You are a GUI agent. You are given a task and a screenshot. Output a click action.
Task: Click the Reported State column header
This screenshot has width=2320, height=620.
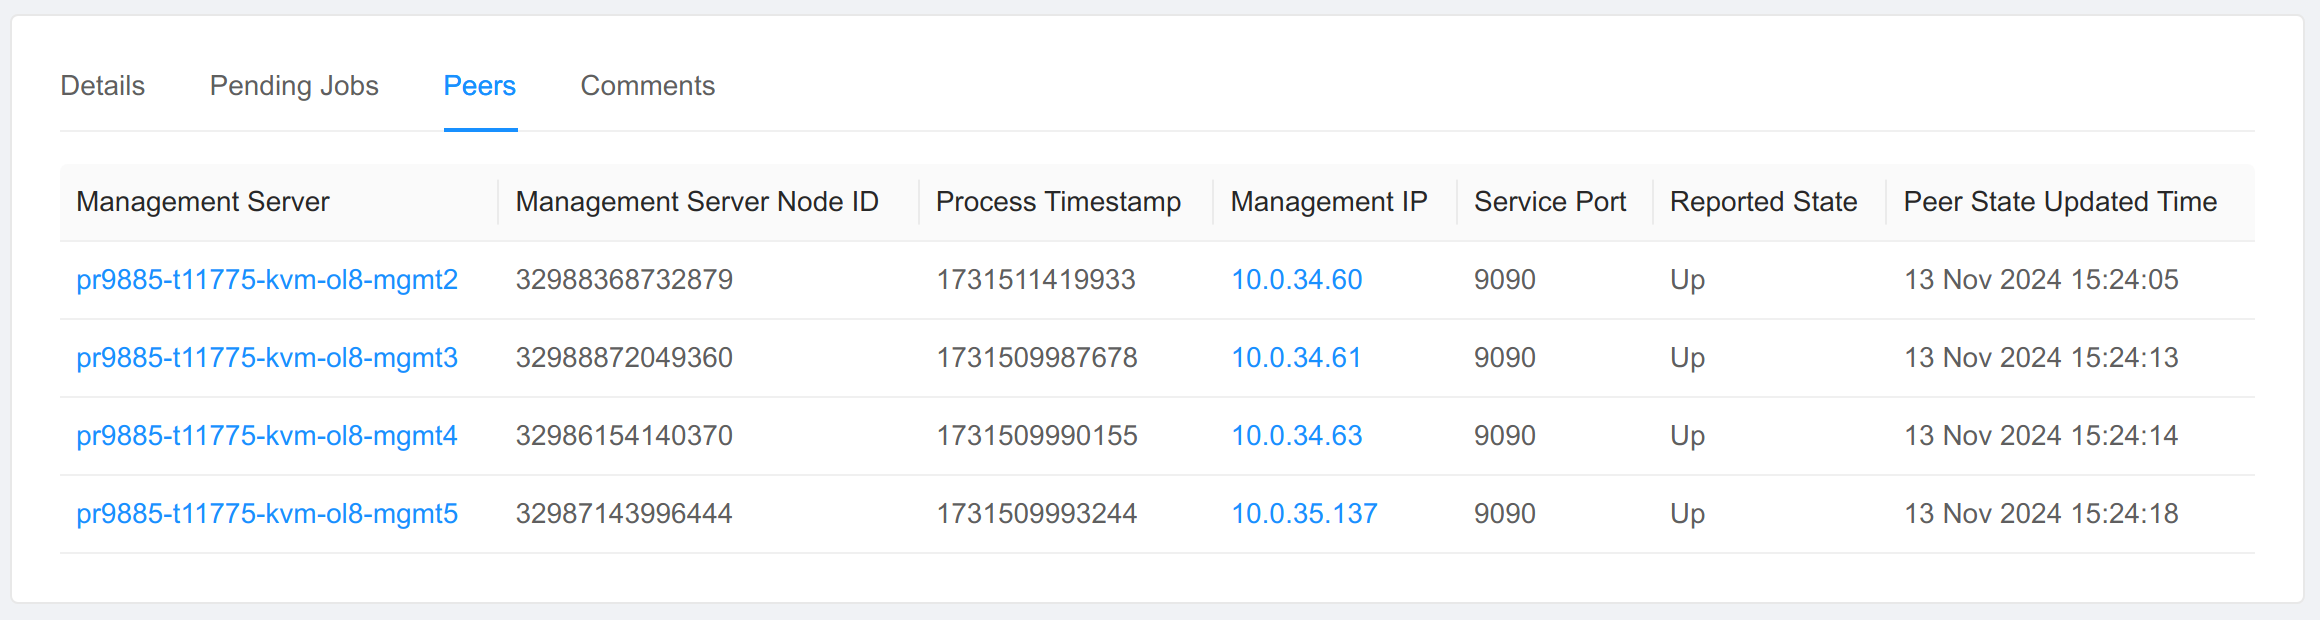click(1763, 202)
